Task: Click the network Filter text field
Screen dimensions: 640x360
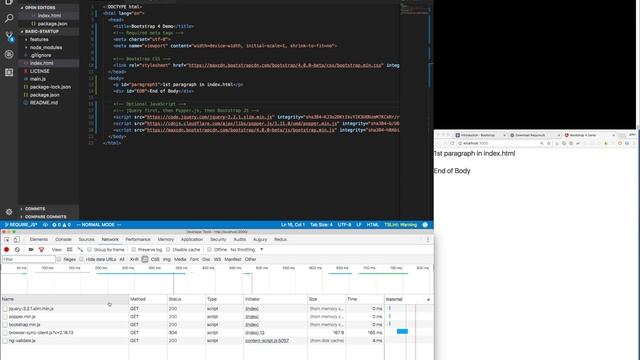Action: [x=29, y=259]
